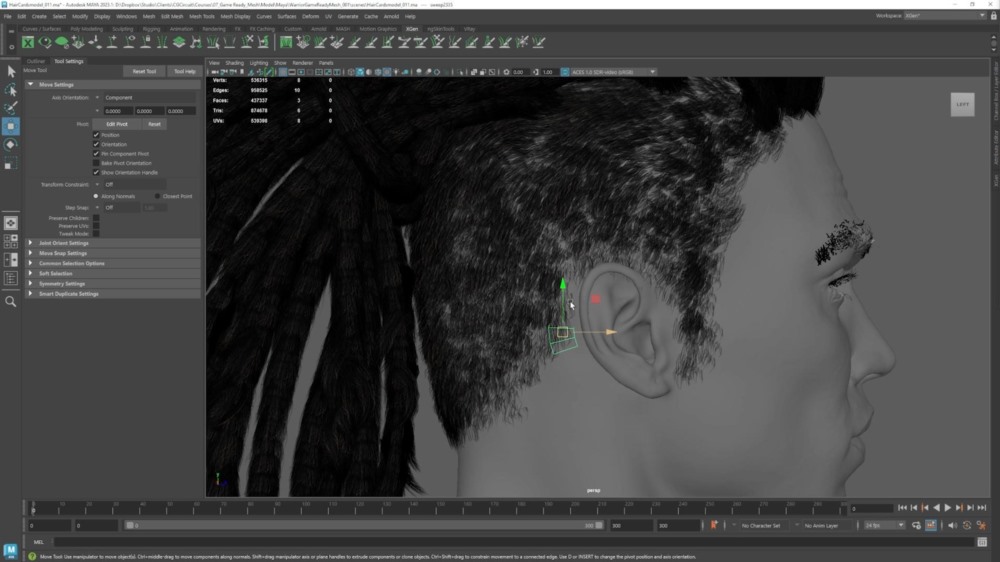This screenshot has height=562, width=1000.
Task: Collapse the Move Settings section
Action: click(x=112, y=84)
